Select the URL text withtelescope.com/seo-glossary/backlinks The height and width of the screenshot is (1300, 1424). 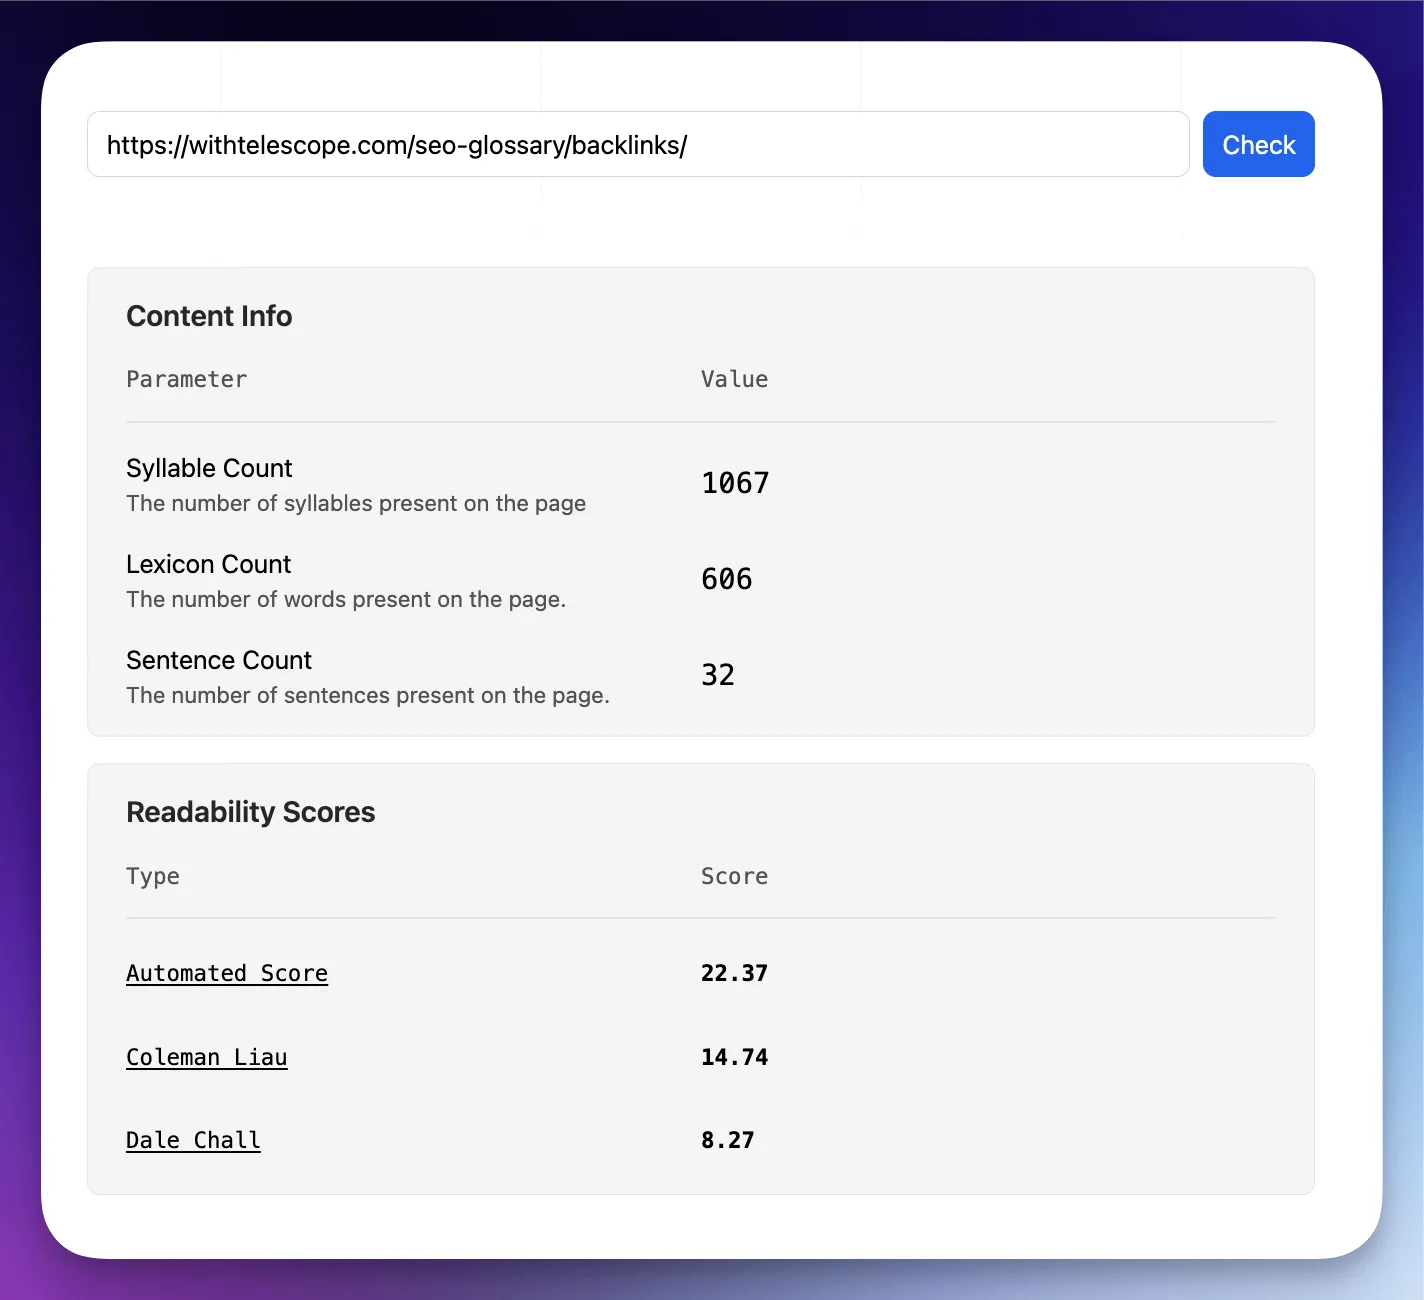pos(397,145)
